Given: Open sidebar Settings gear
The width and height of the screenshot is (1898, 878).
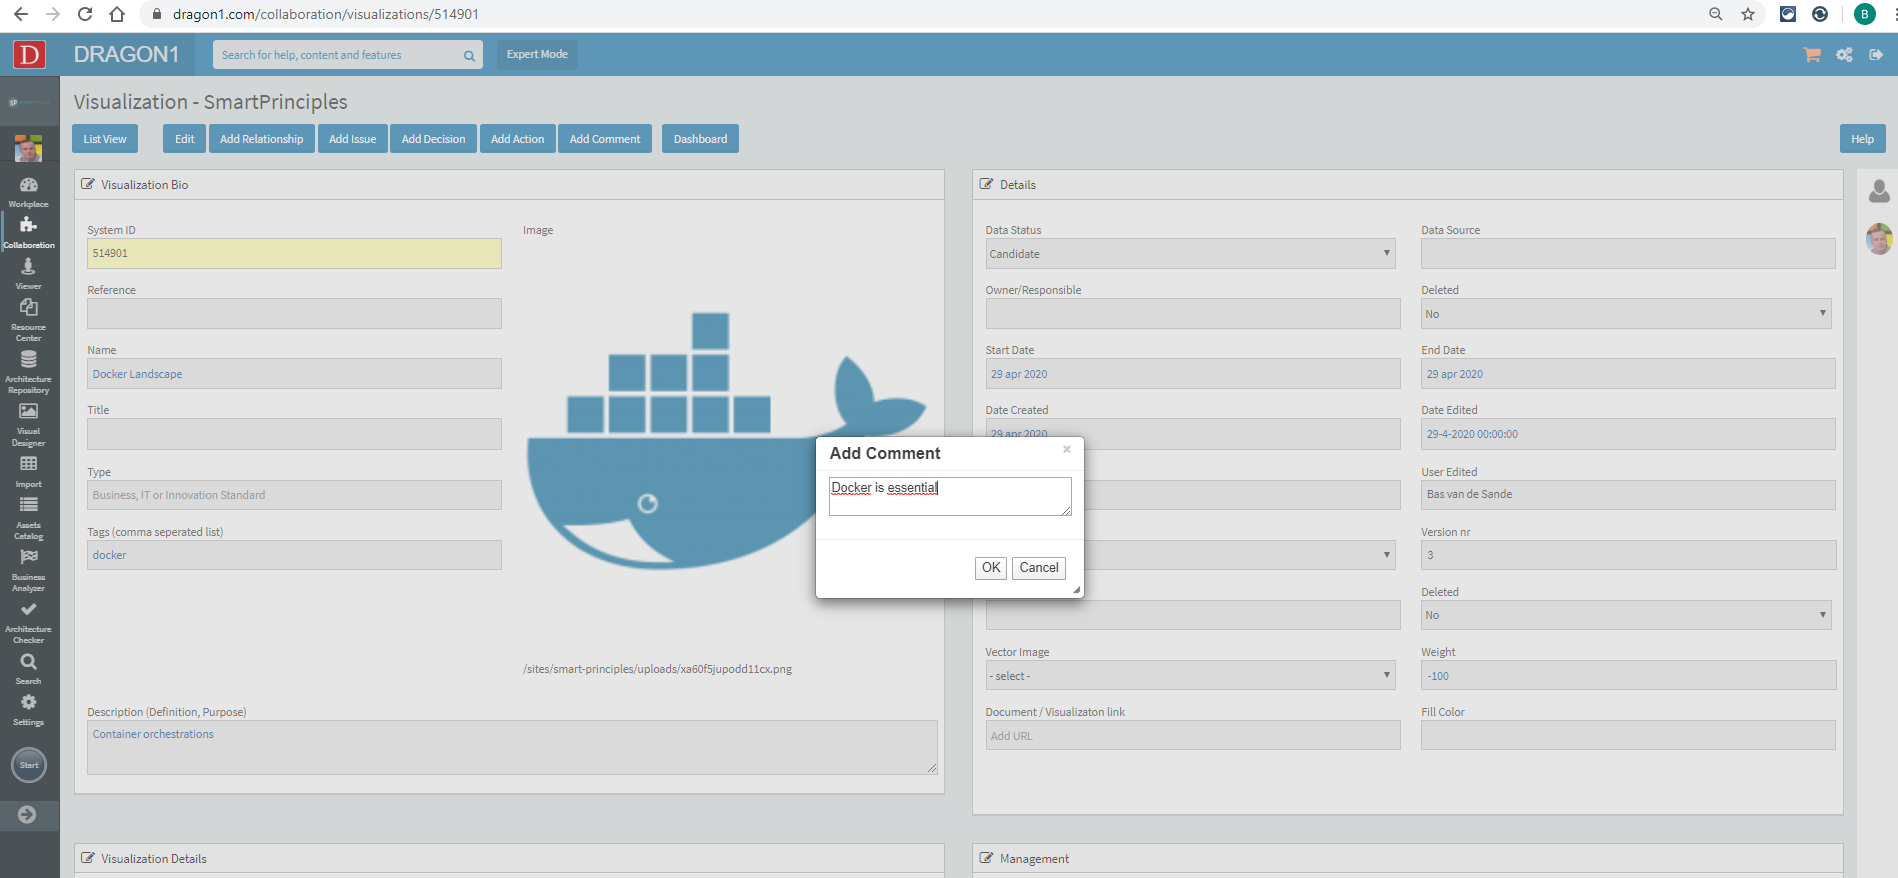Looking at the screenshot, I should coord(28,707).
